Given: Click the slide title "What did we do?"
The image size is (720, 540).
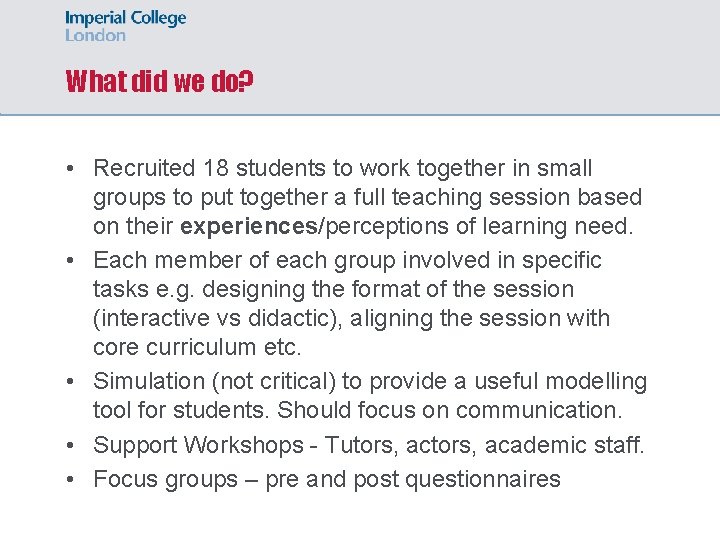Looking at the screenshot, I should 159,81.
